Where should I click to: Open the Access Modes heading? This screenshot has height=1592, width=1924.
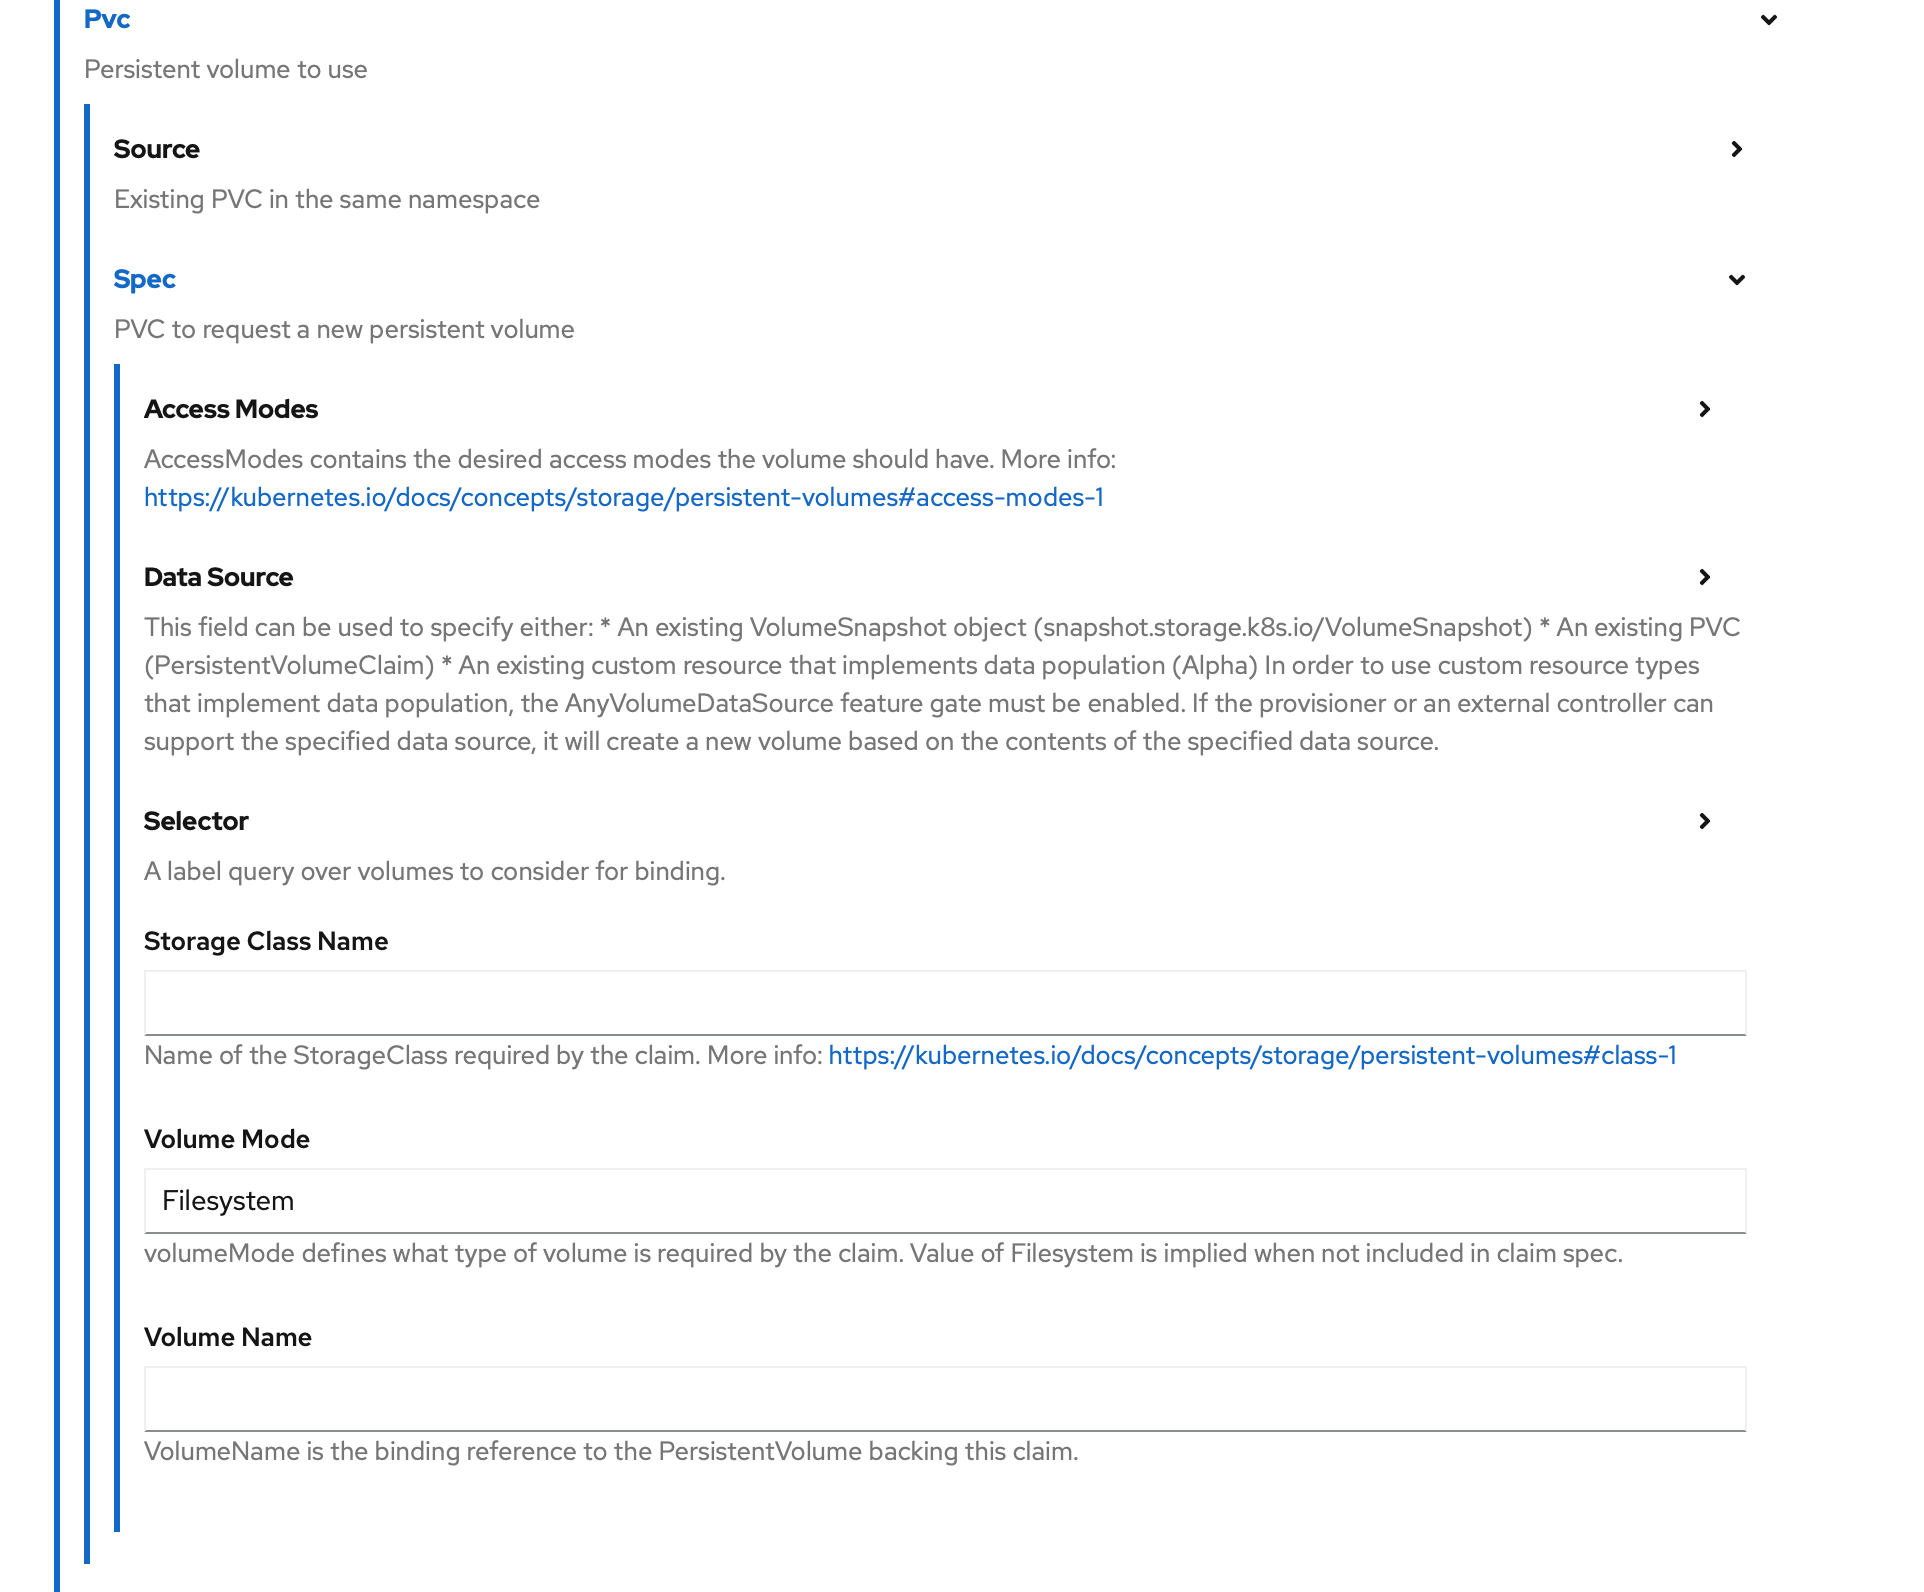point(231,409)
